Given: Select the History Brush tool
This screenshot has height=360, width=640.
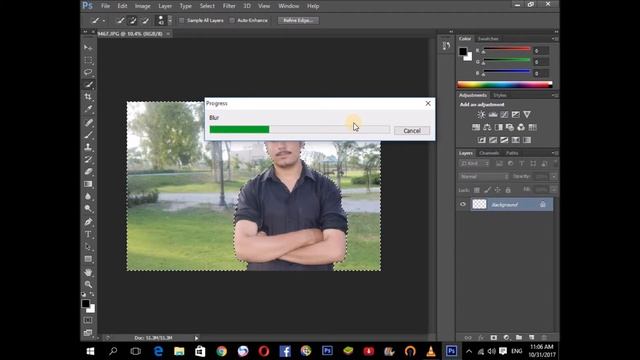Looking at the screenshot, I should coord(88,159).
